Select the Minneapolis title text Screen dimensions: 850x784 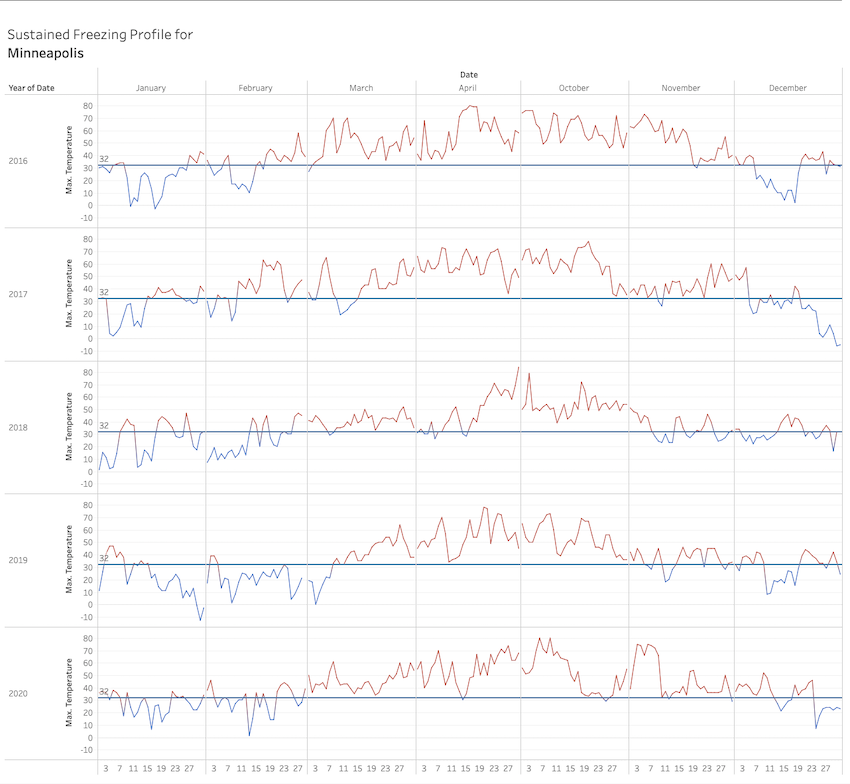pos(46,53)
